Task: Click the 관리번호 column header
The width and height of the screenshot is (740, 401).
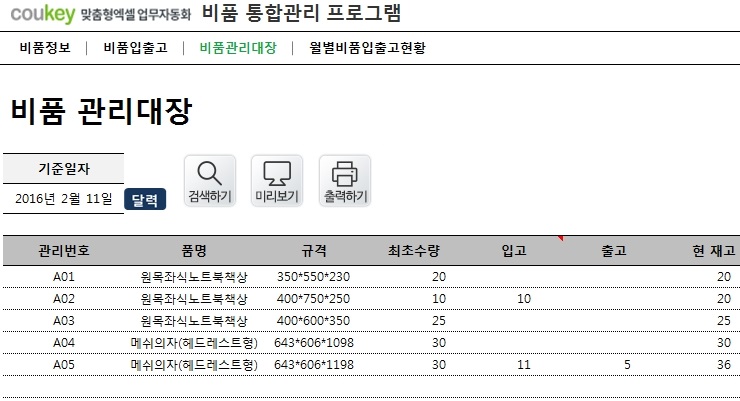Action: (x=64, y=251)
